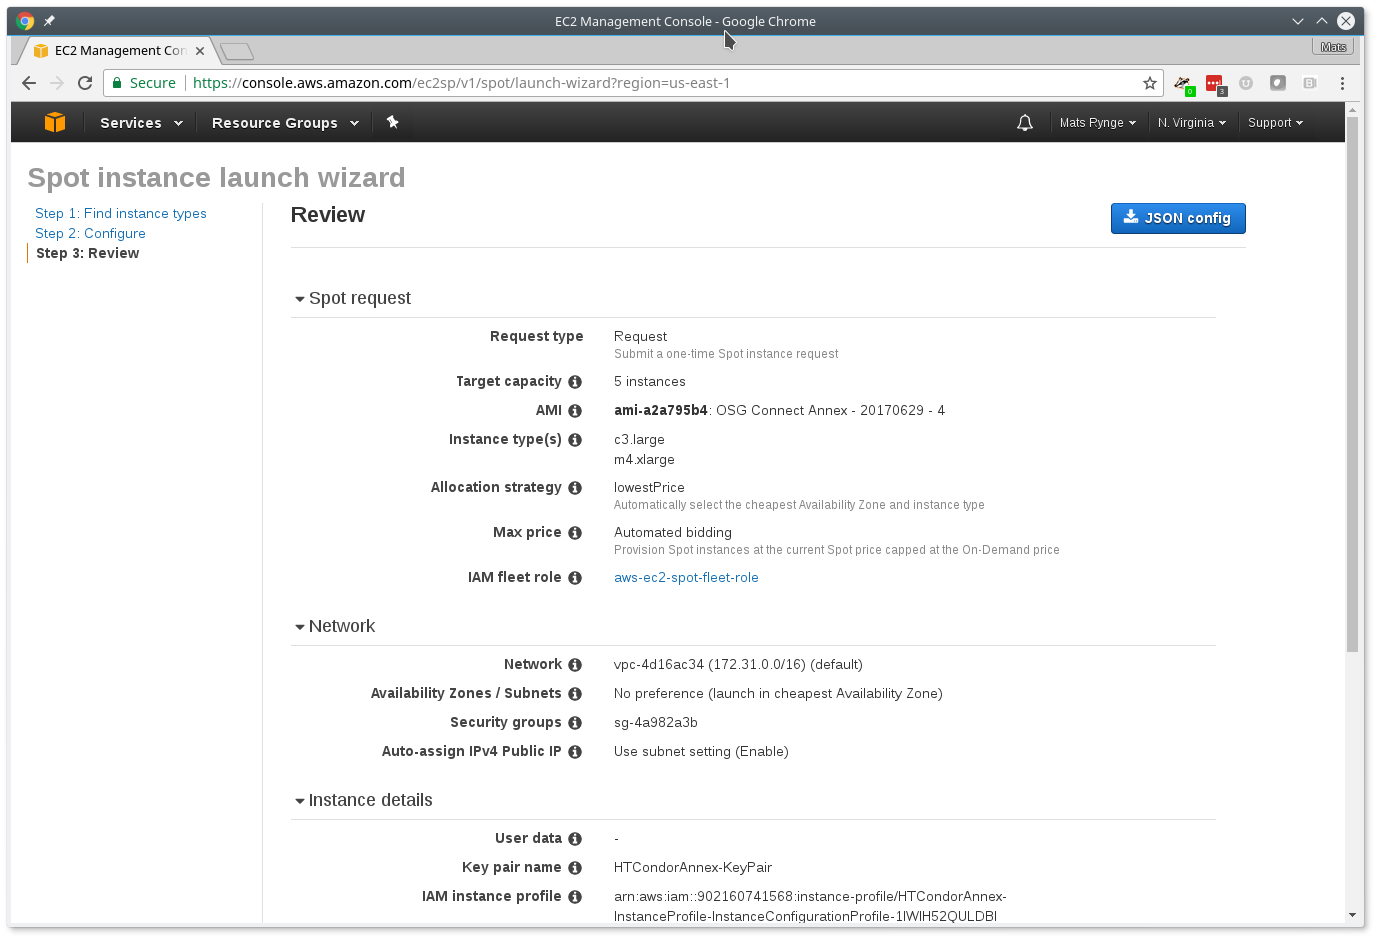1377x940 pixels.
Task: Click the Mats profile button
Action: click(1333, 47)
